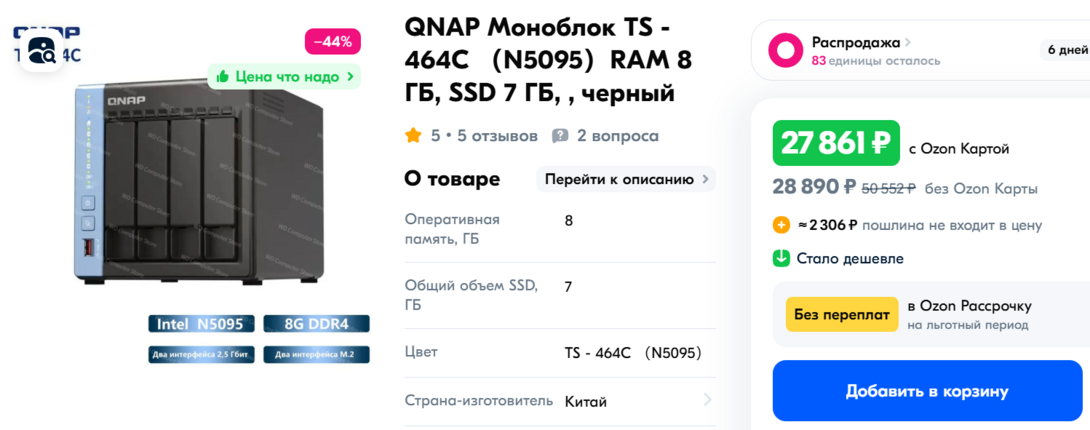Expand the Распродажа sale chevron
The height and width of the screenshot is (430, 1090).
click(x=909, y=42)
